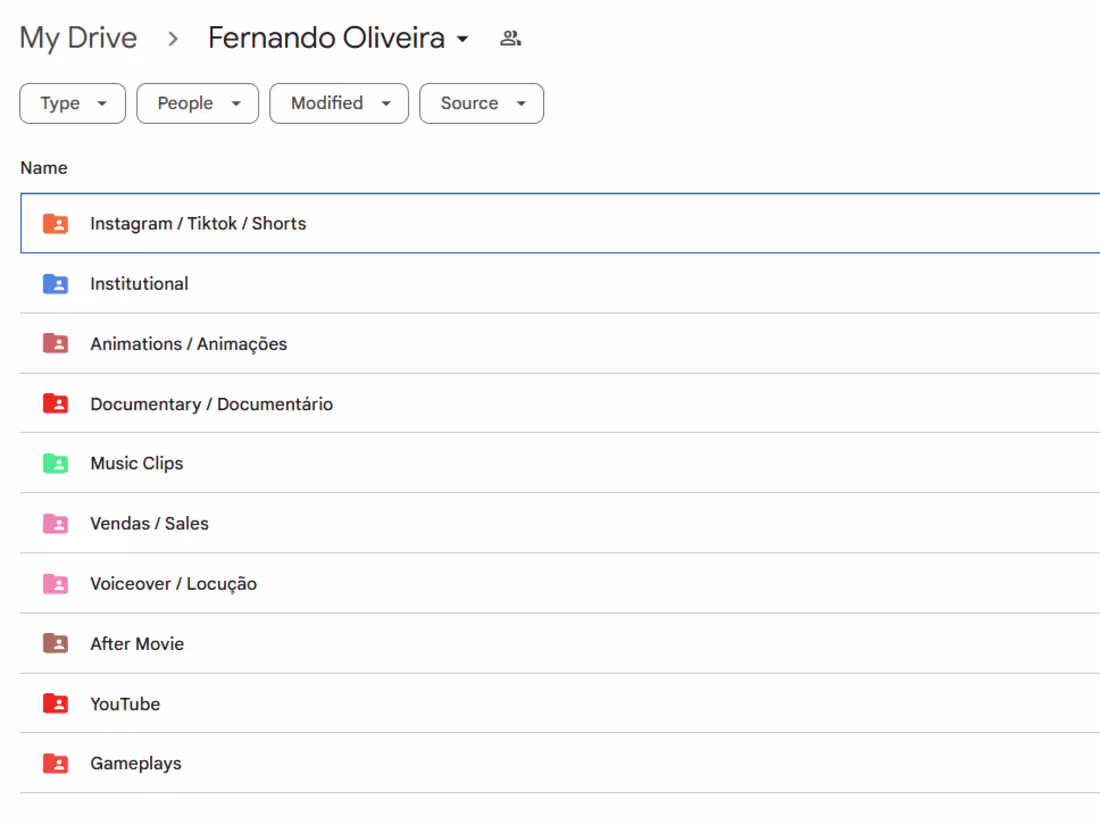
Task: Select the After Movie folder name
Action: [138, 644]
